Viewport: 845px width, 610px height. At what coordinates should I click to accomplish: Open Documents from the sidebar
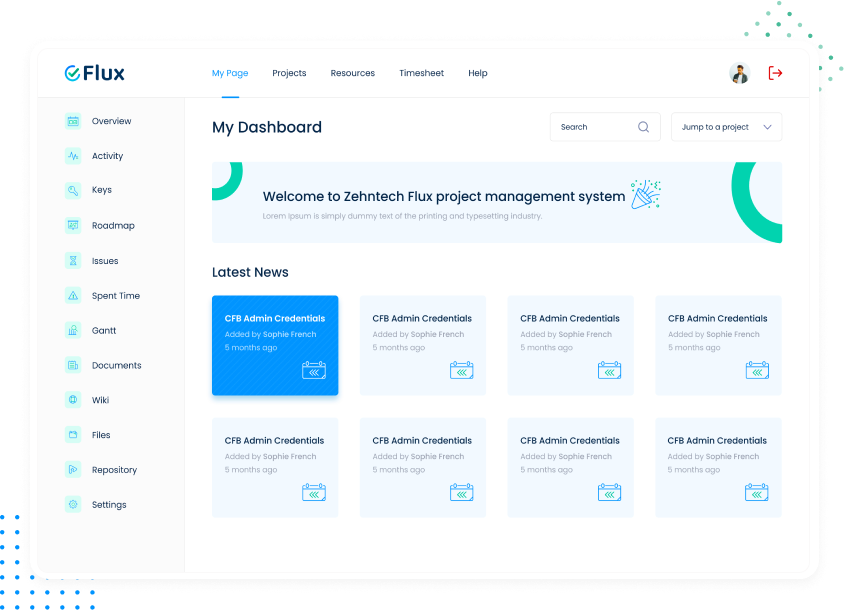(116, 365)
